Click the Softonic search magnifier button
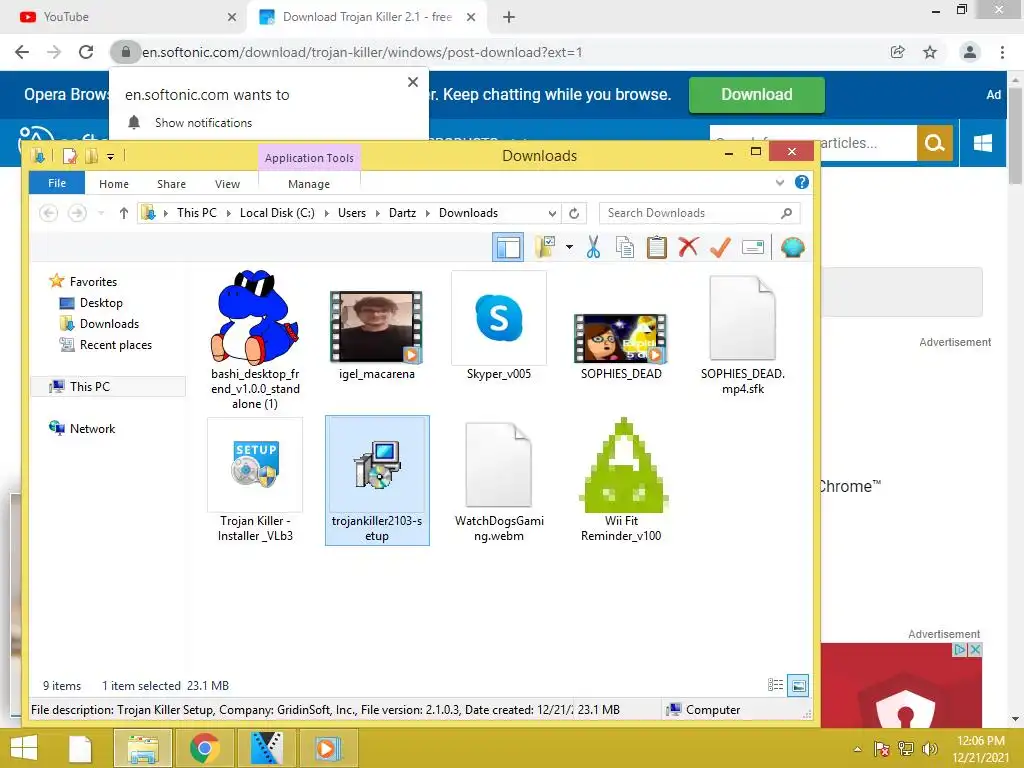Viewport: 1024px width, 768px height. tap(935, 142)
